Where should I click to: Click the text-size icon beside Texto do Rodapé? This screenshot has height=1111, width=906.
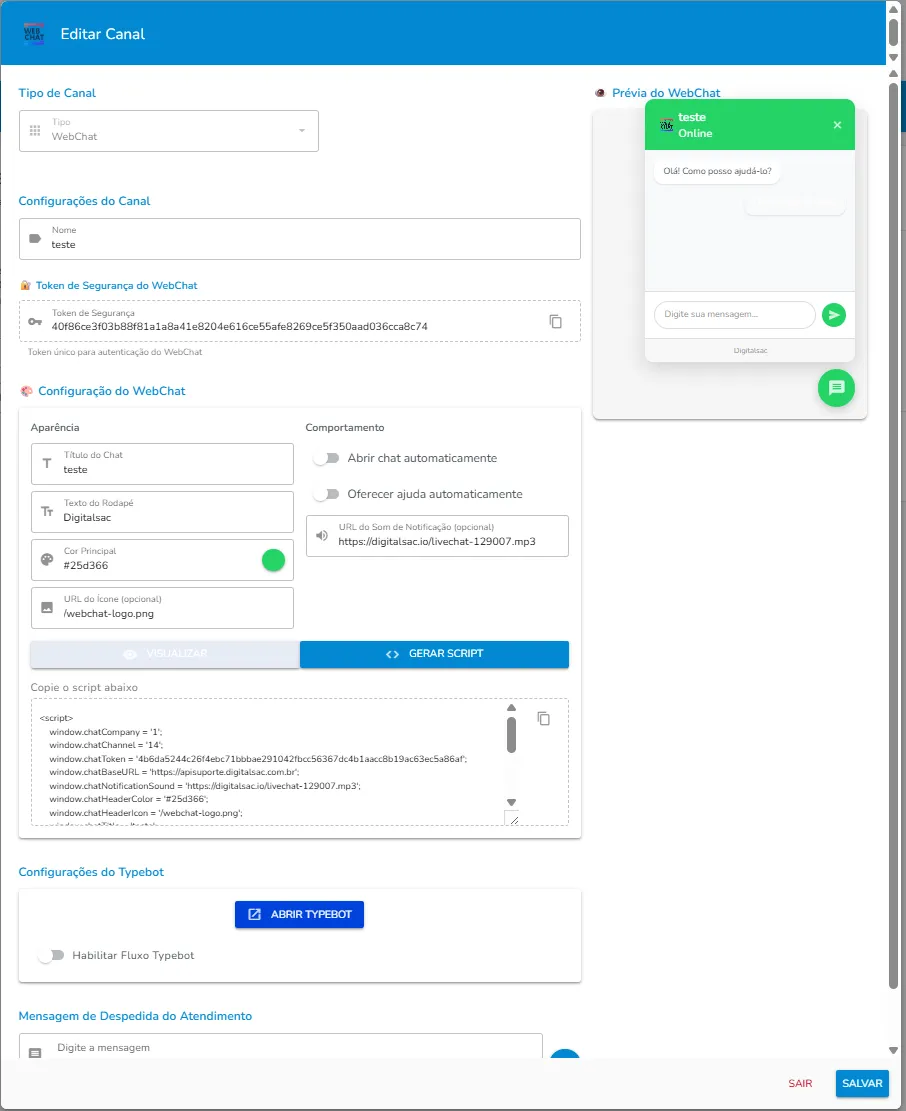click(47, 512)
